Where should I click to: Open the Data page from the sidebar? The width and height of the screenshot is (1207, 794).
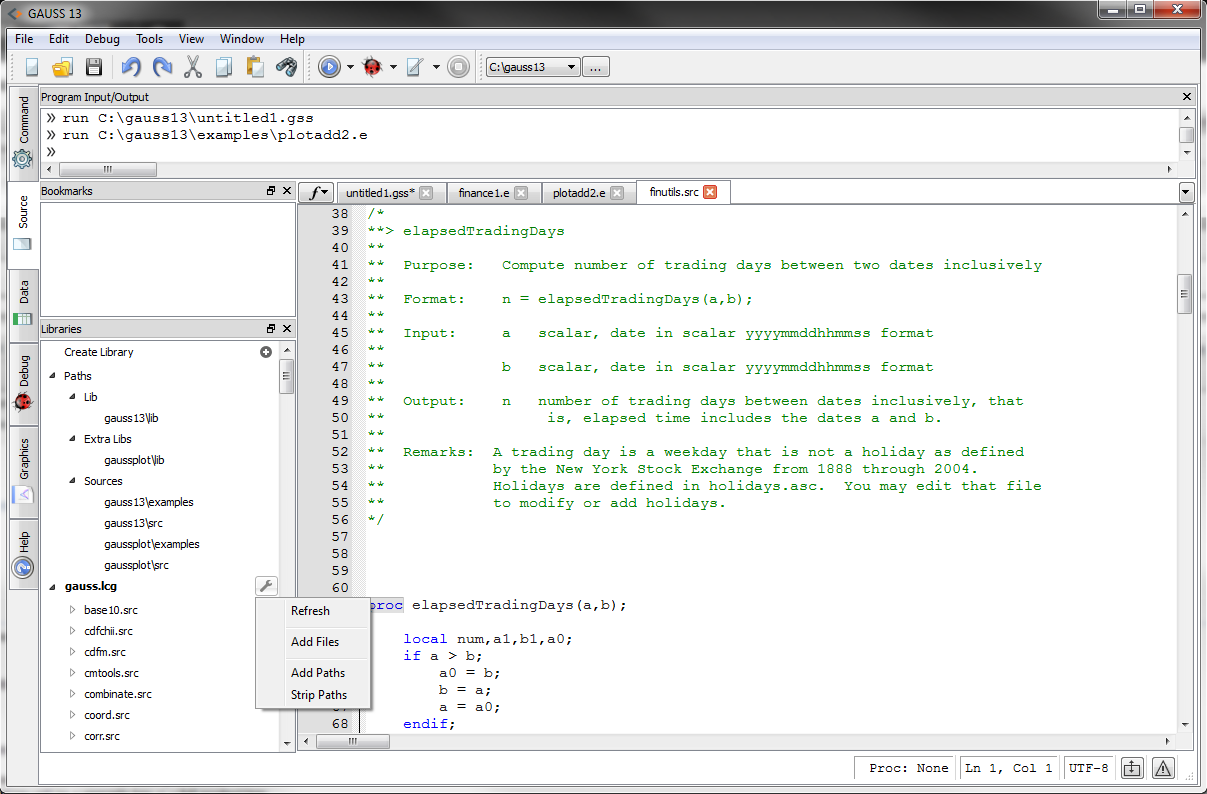tap(23, 304)
